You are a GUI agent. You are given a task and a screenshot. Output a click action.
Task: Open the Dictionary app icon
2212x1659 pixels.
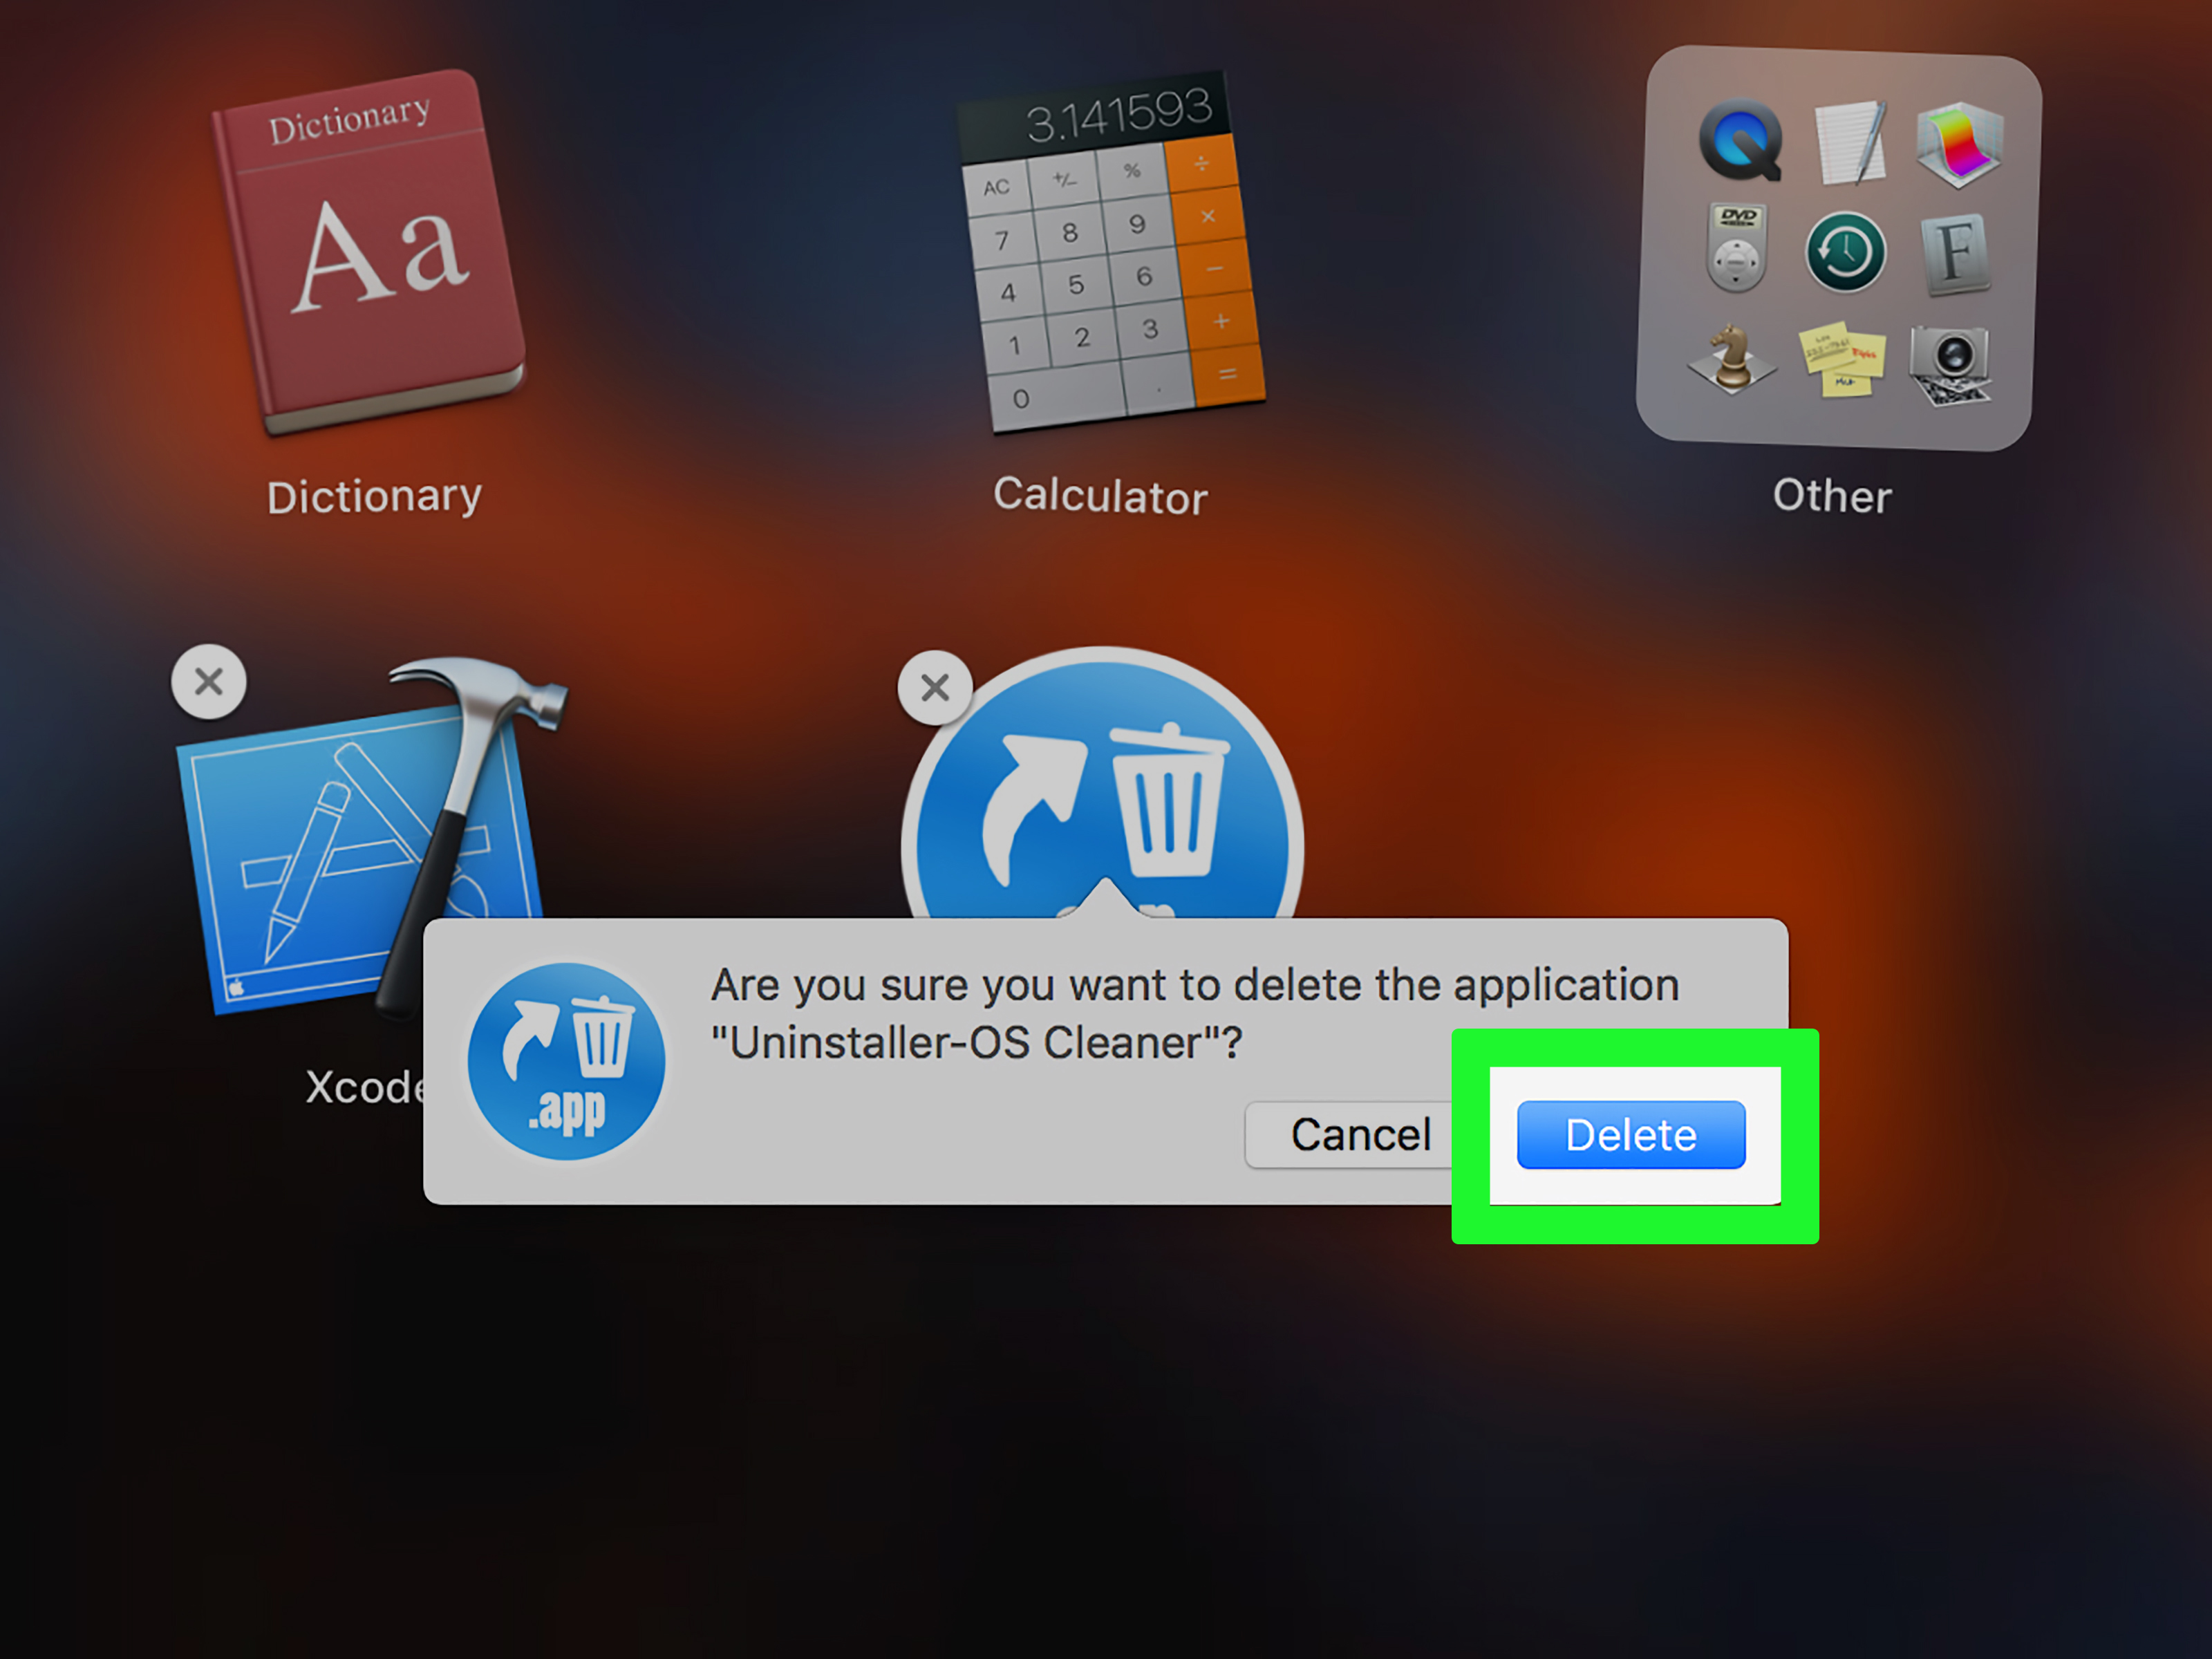coord(368,252)
